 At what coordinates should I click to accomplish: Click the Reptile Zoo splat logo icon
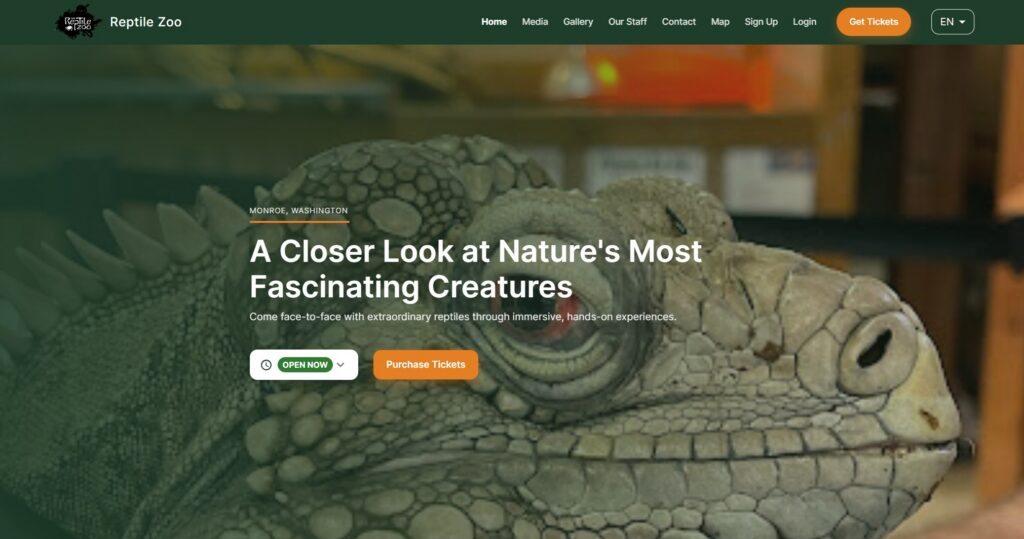click(x=78, y=22)
